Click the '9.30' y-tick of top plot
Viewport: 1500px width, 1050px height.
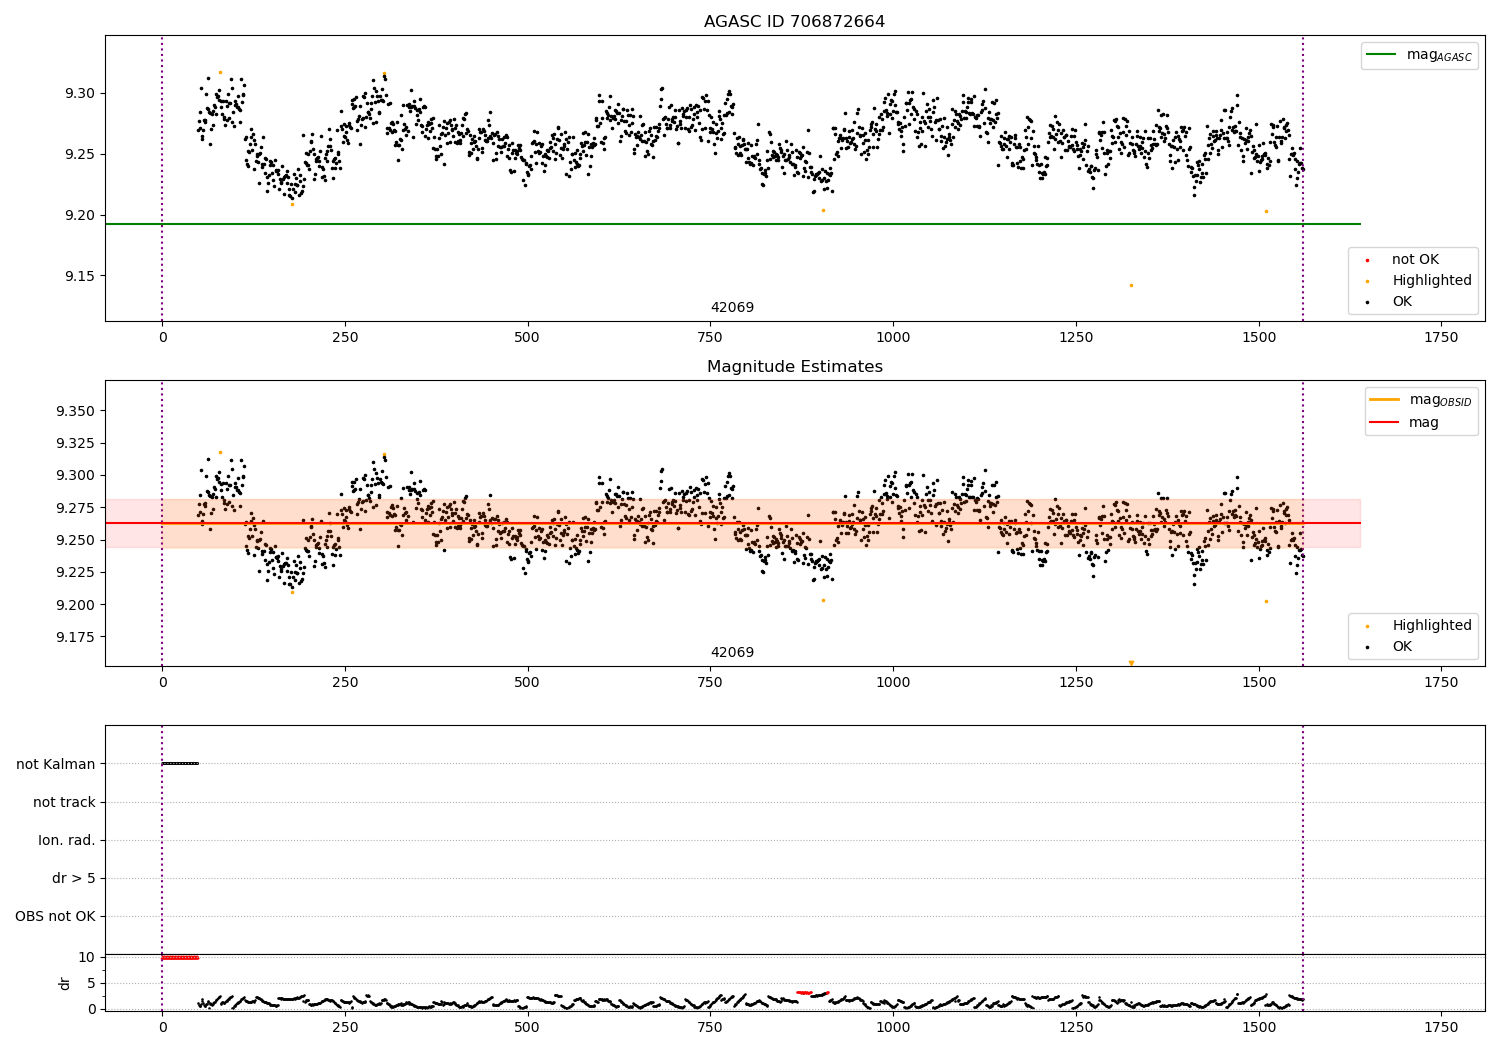81,93
